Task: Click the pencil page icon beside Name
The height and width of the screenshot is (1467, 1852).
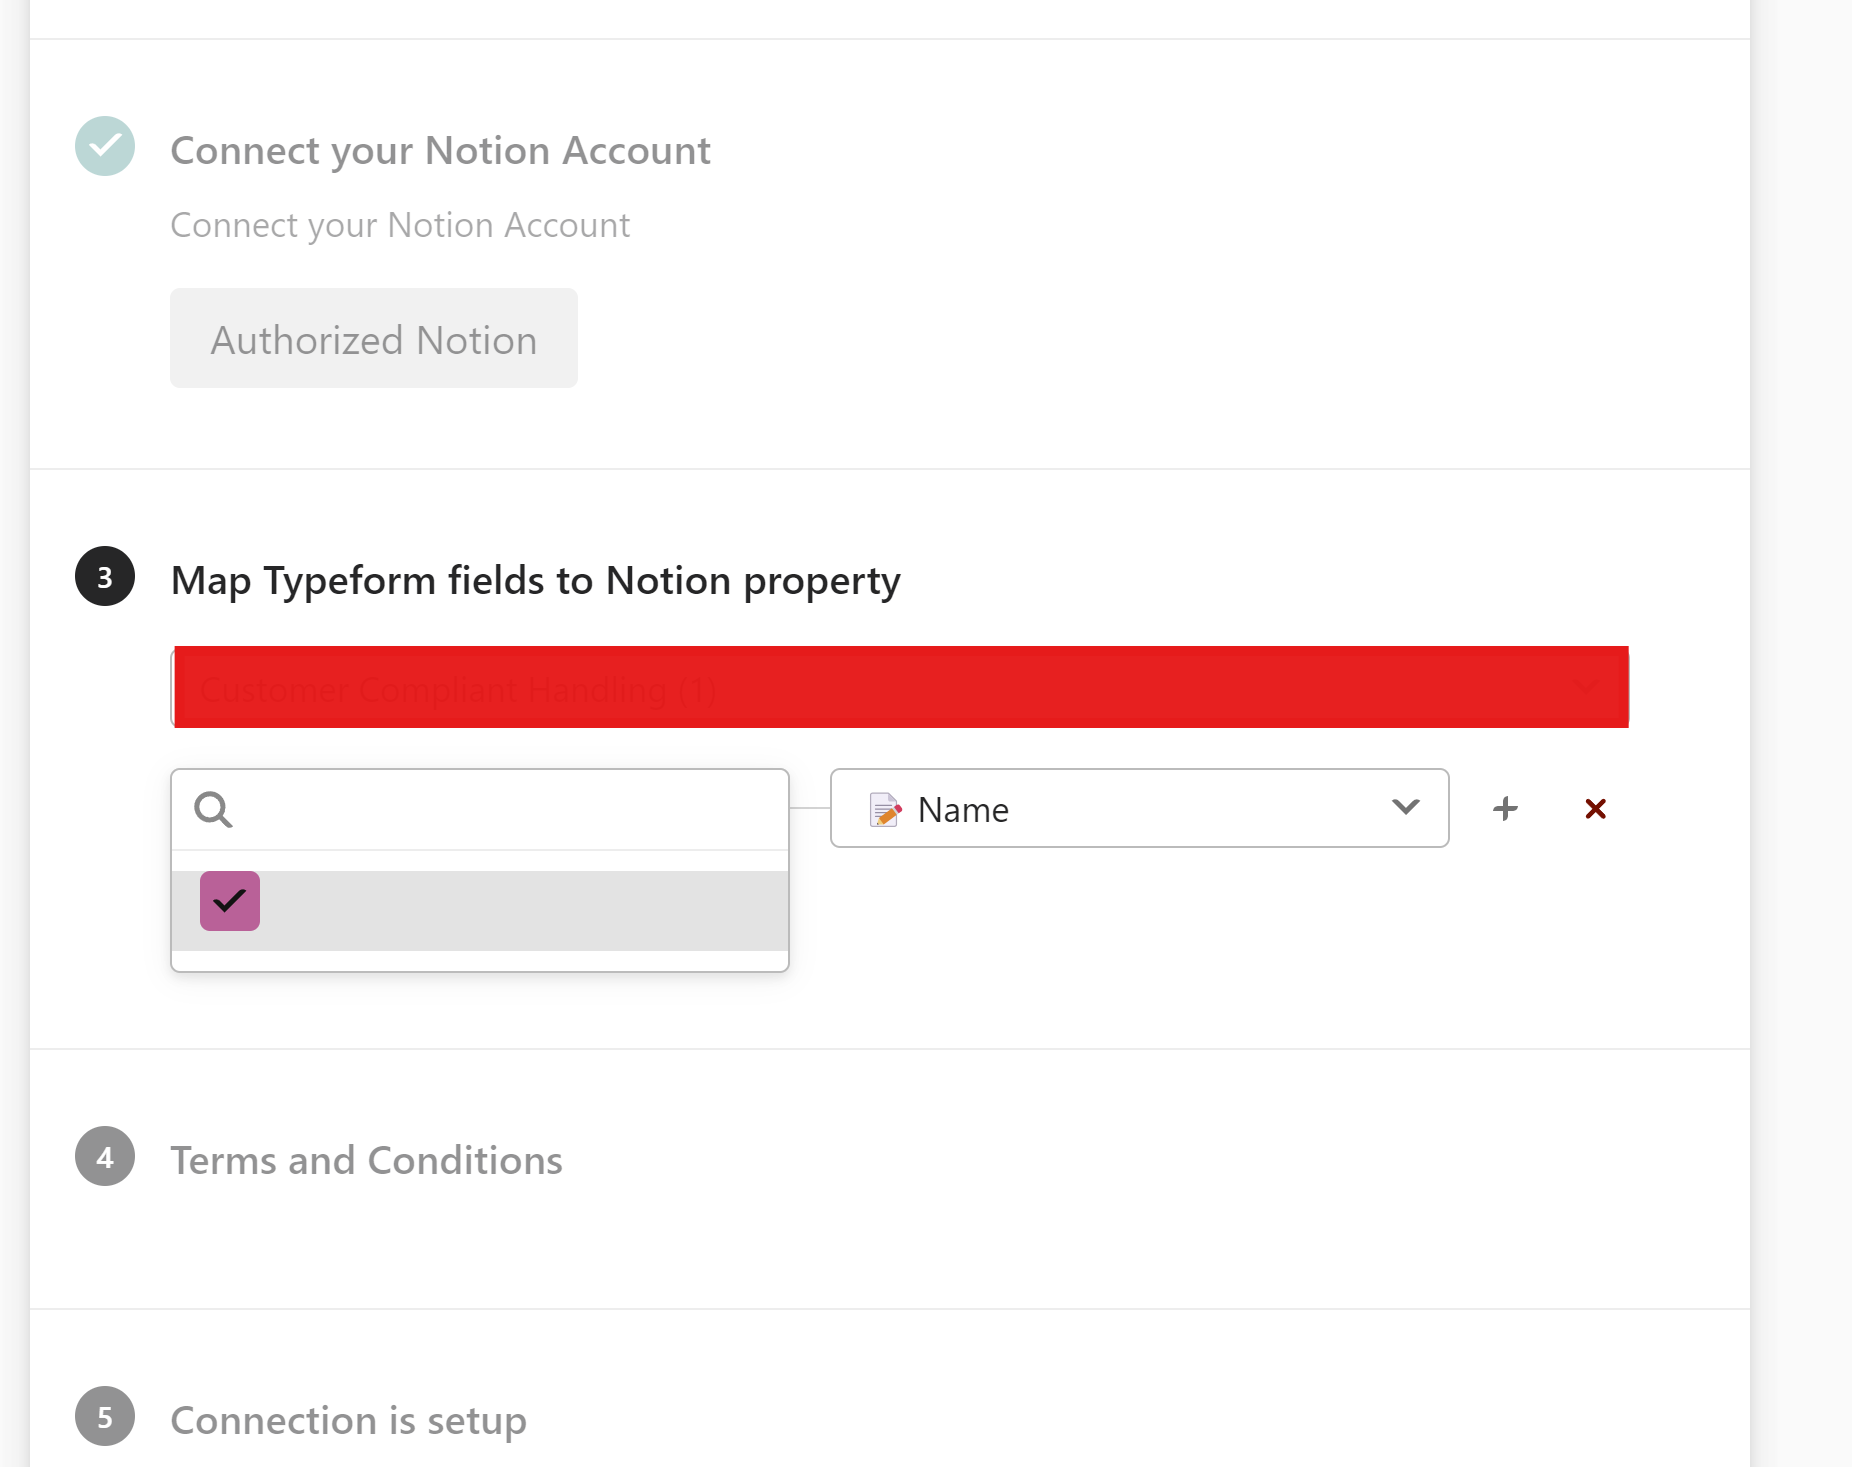Action: 884,809
